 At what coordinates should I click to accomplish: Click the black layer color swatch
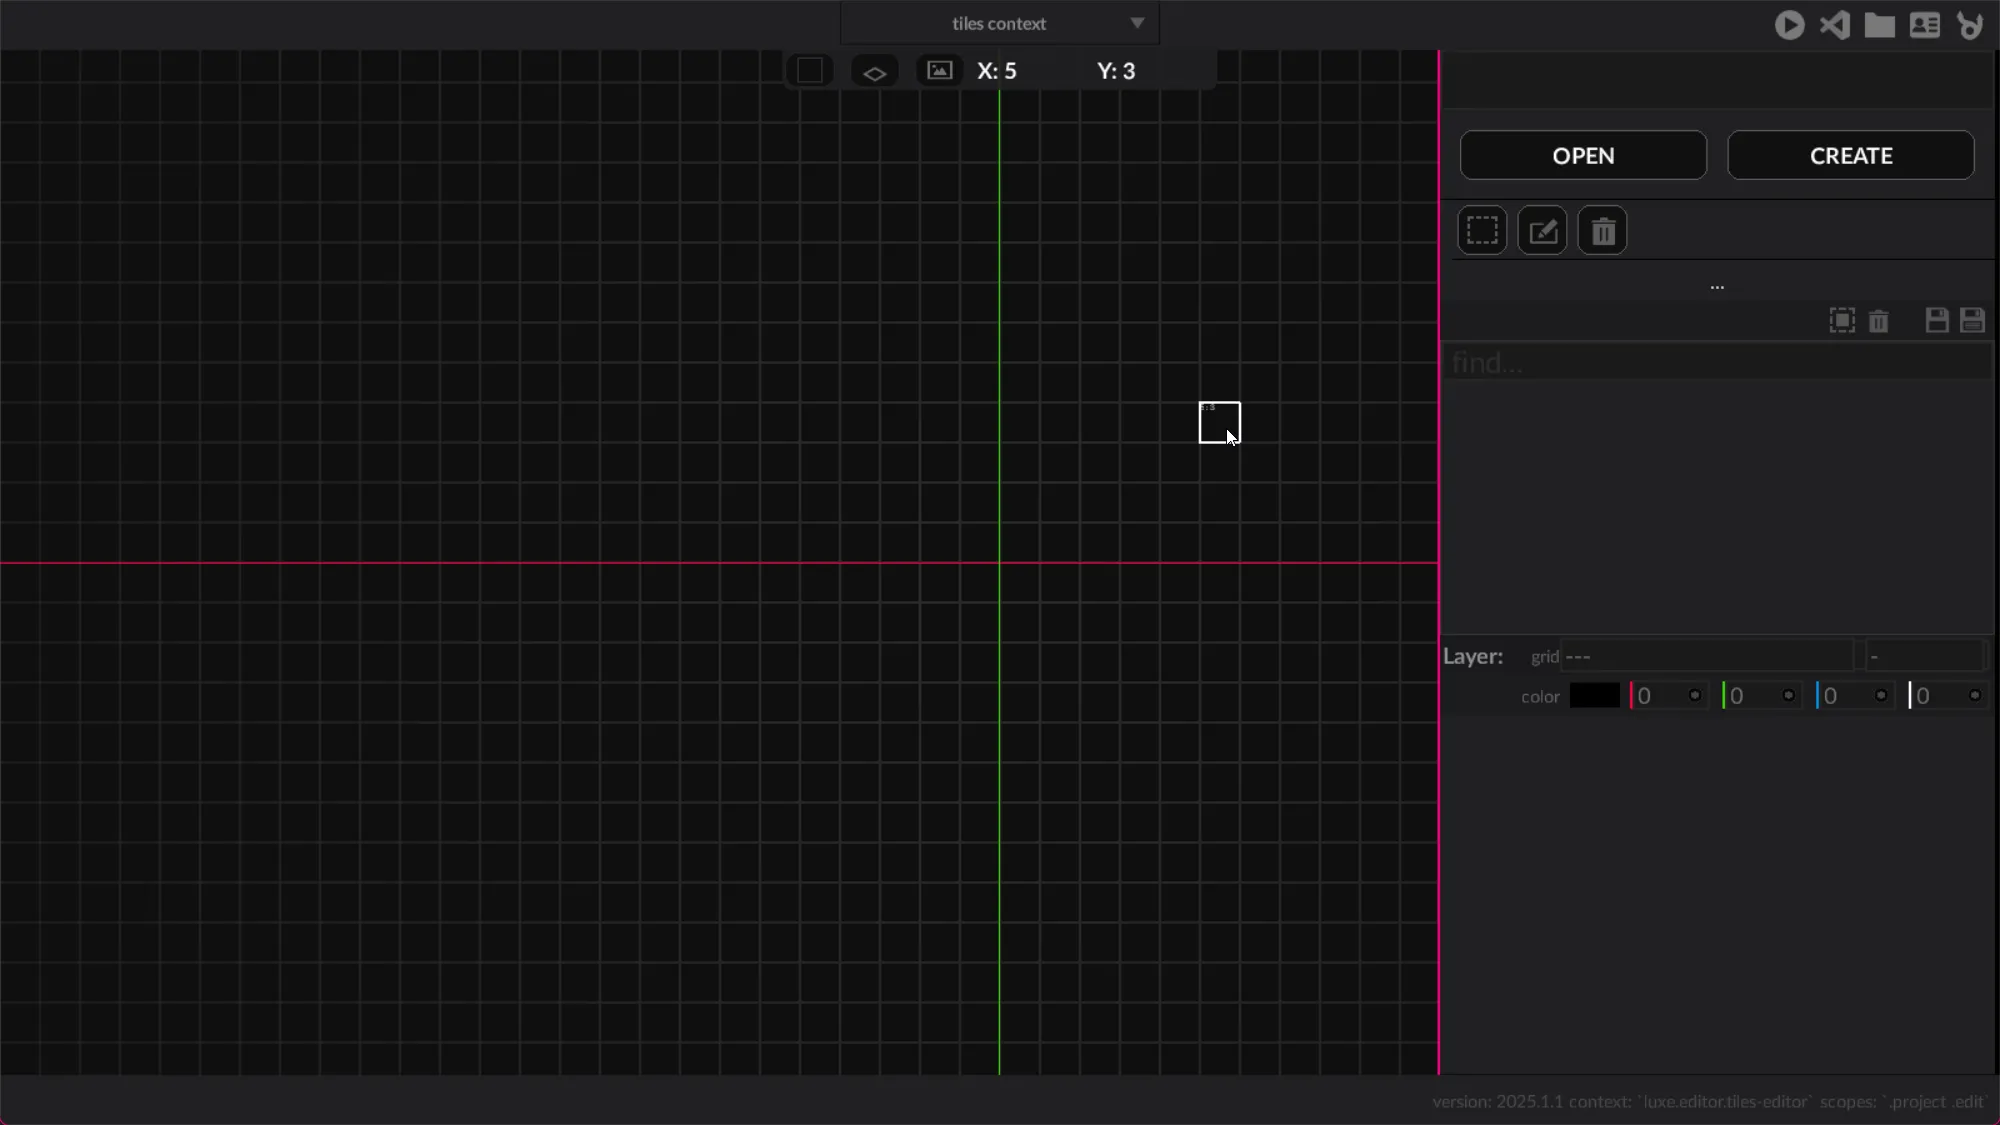pyautogui.click(x=1594, y=696)
